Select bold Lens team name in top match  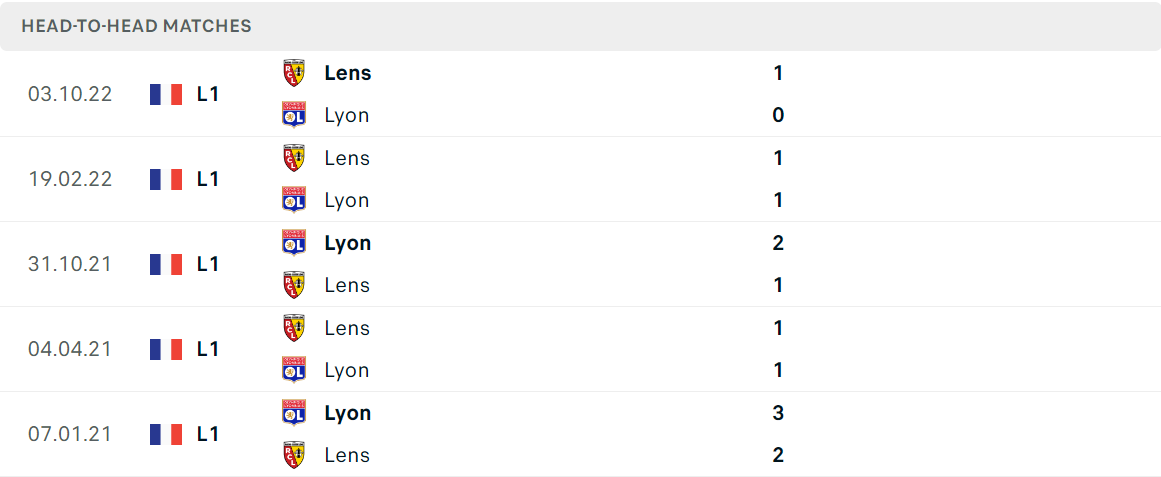(348, 73)
